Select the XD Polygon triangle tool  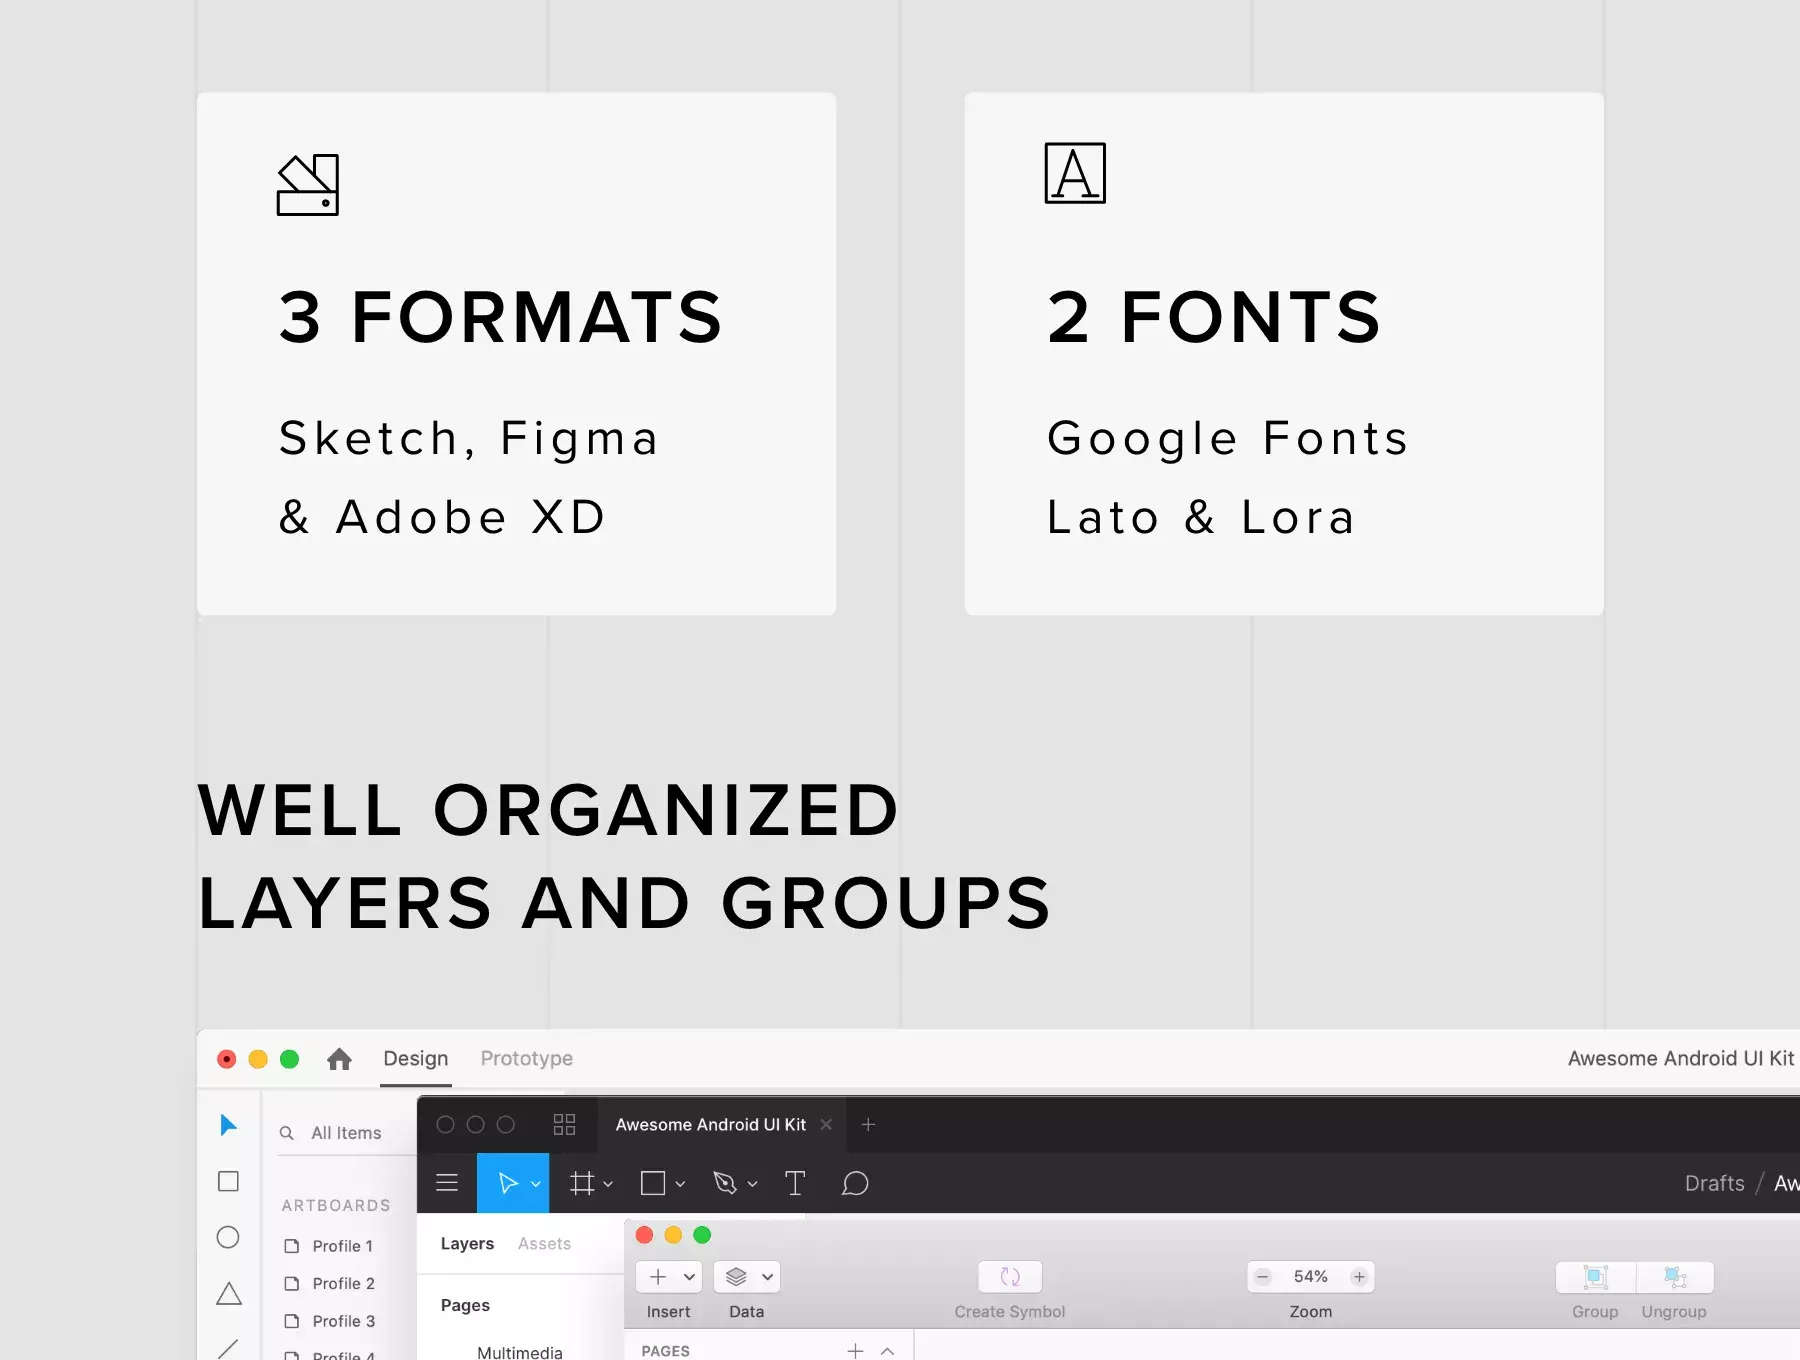(229, 1293)
